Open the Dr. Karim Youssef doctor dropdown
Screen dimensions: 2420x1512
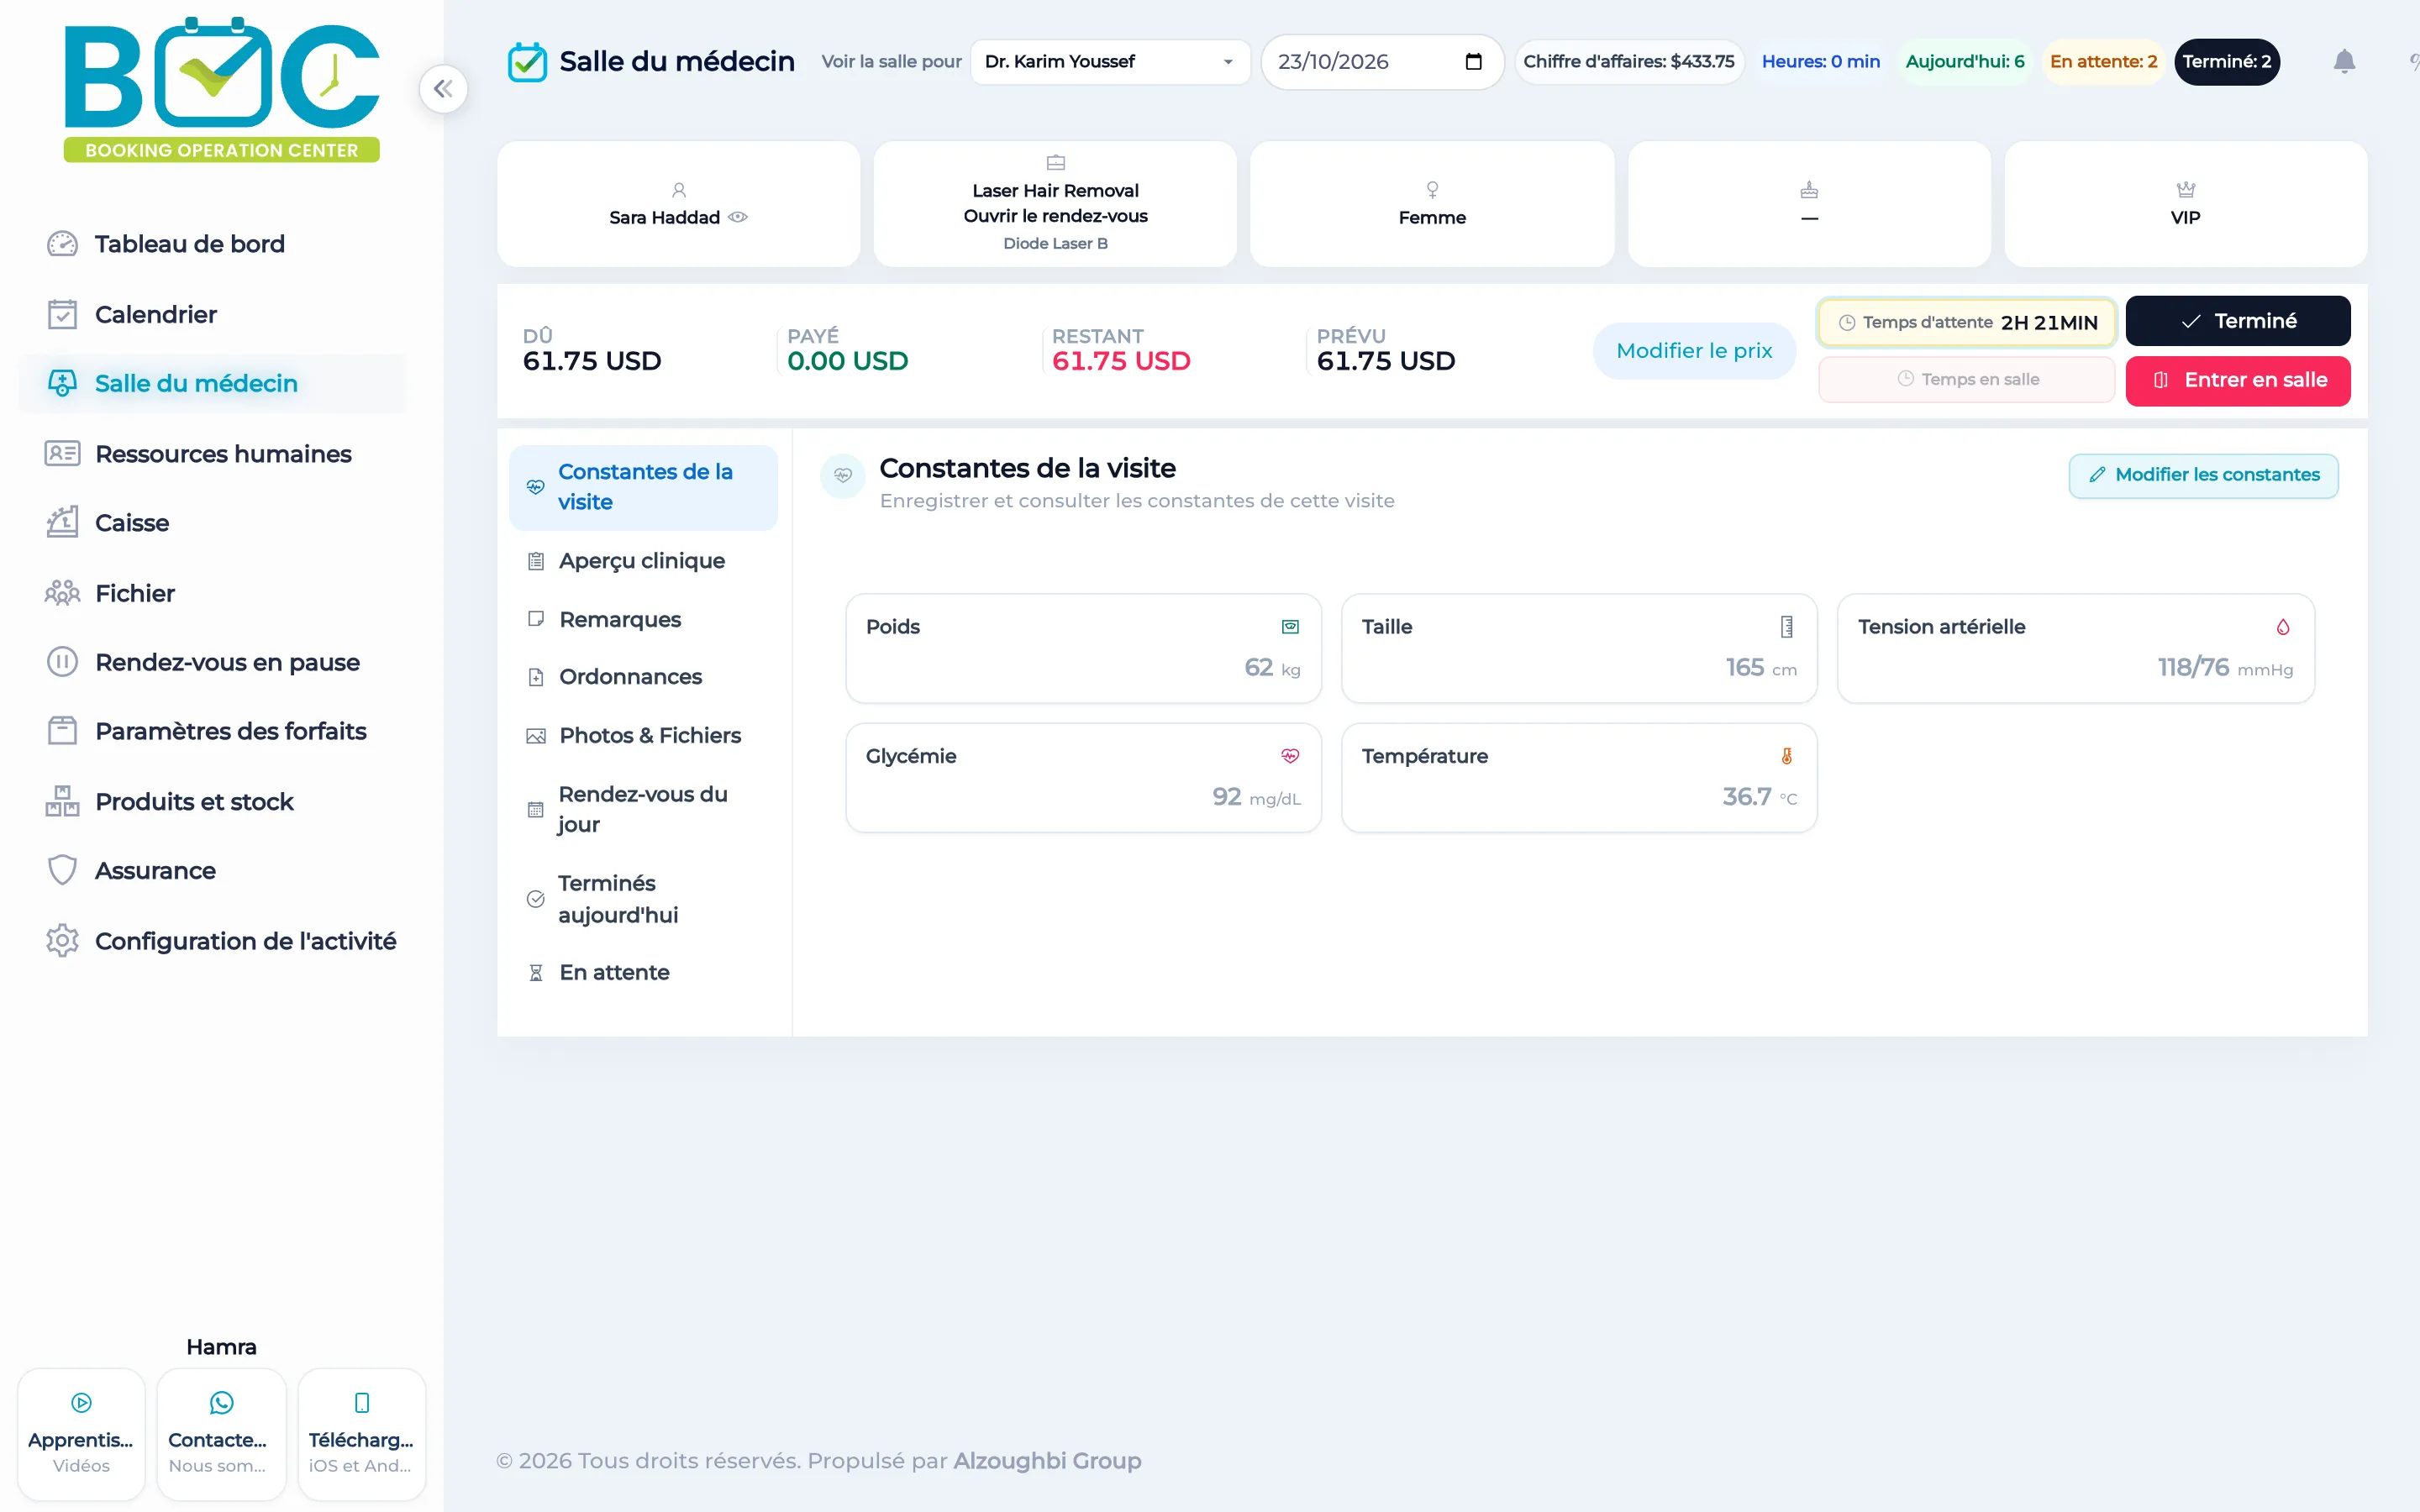coord(1110,62)
